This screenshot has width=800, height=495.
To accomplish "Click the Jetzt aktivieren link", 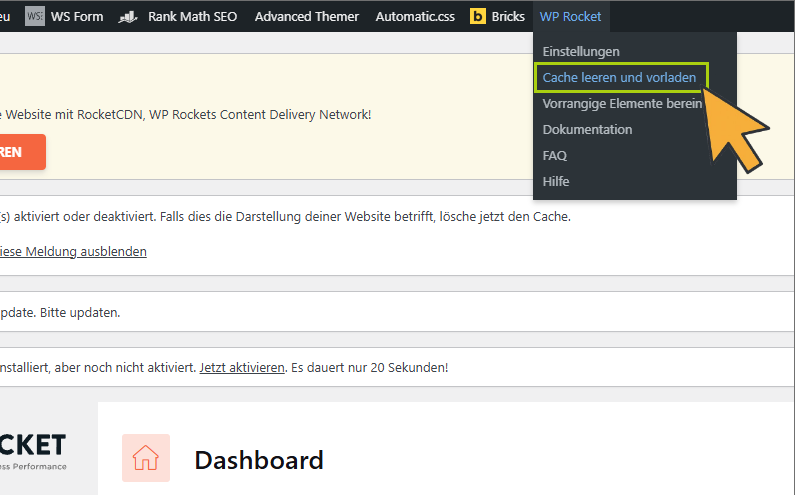I will (242, 367).
